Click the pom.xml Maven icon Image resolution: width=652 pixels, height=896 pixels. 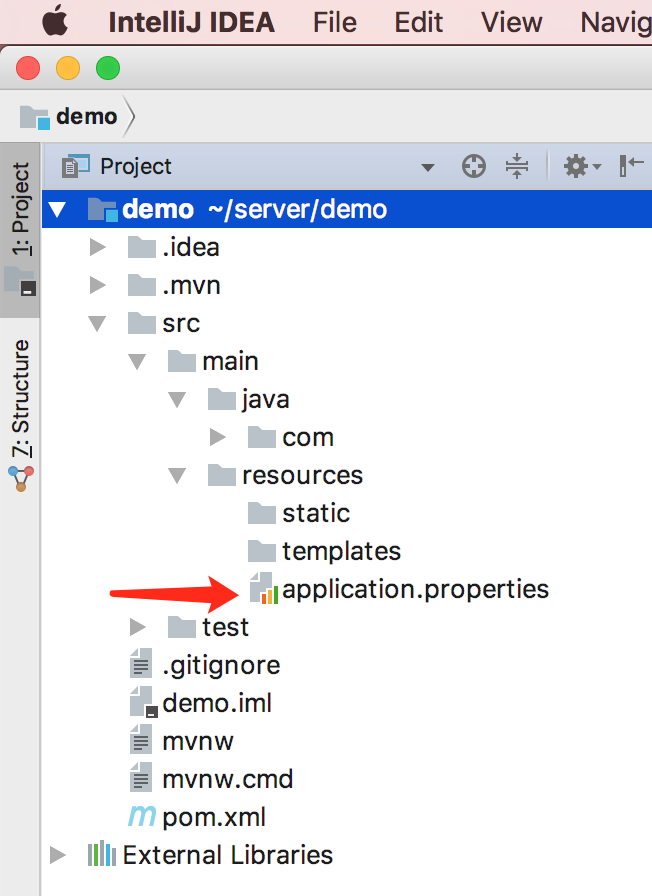(x=143, y=817)
